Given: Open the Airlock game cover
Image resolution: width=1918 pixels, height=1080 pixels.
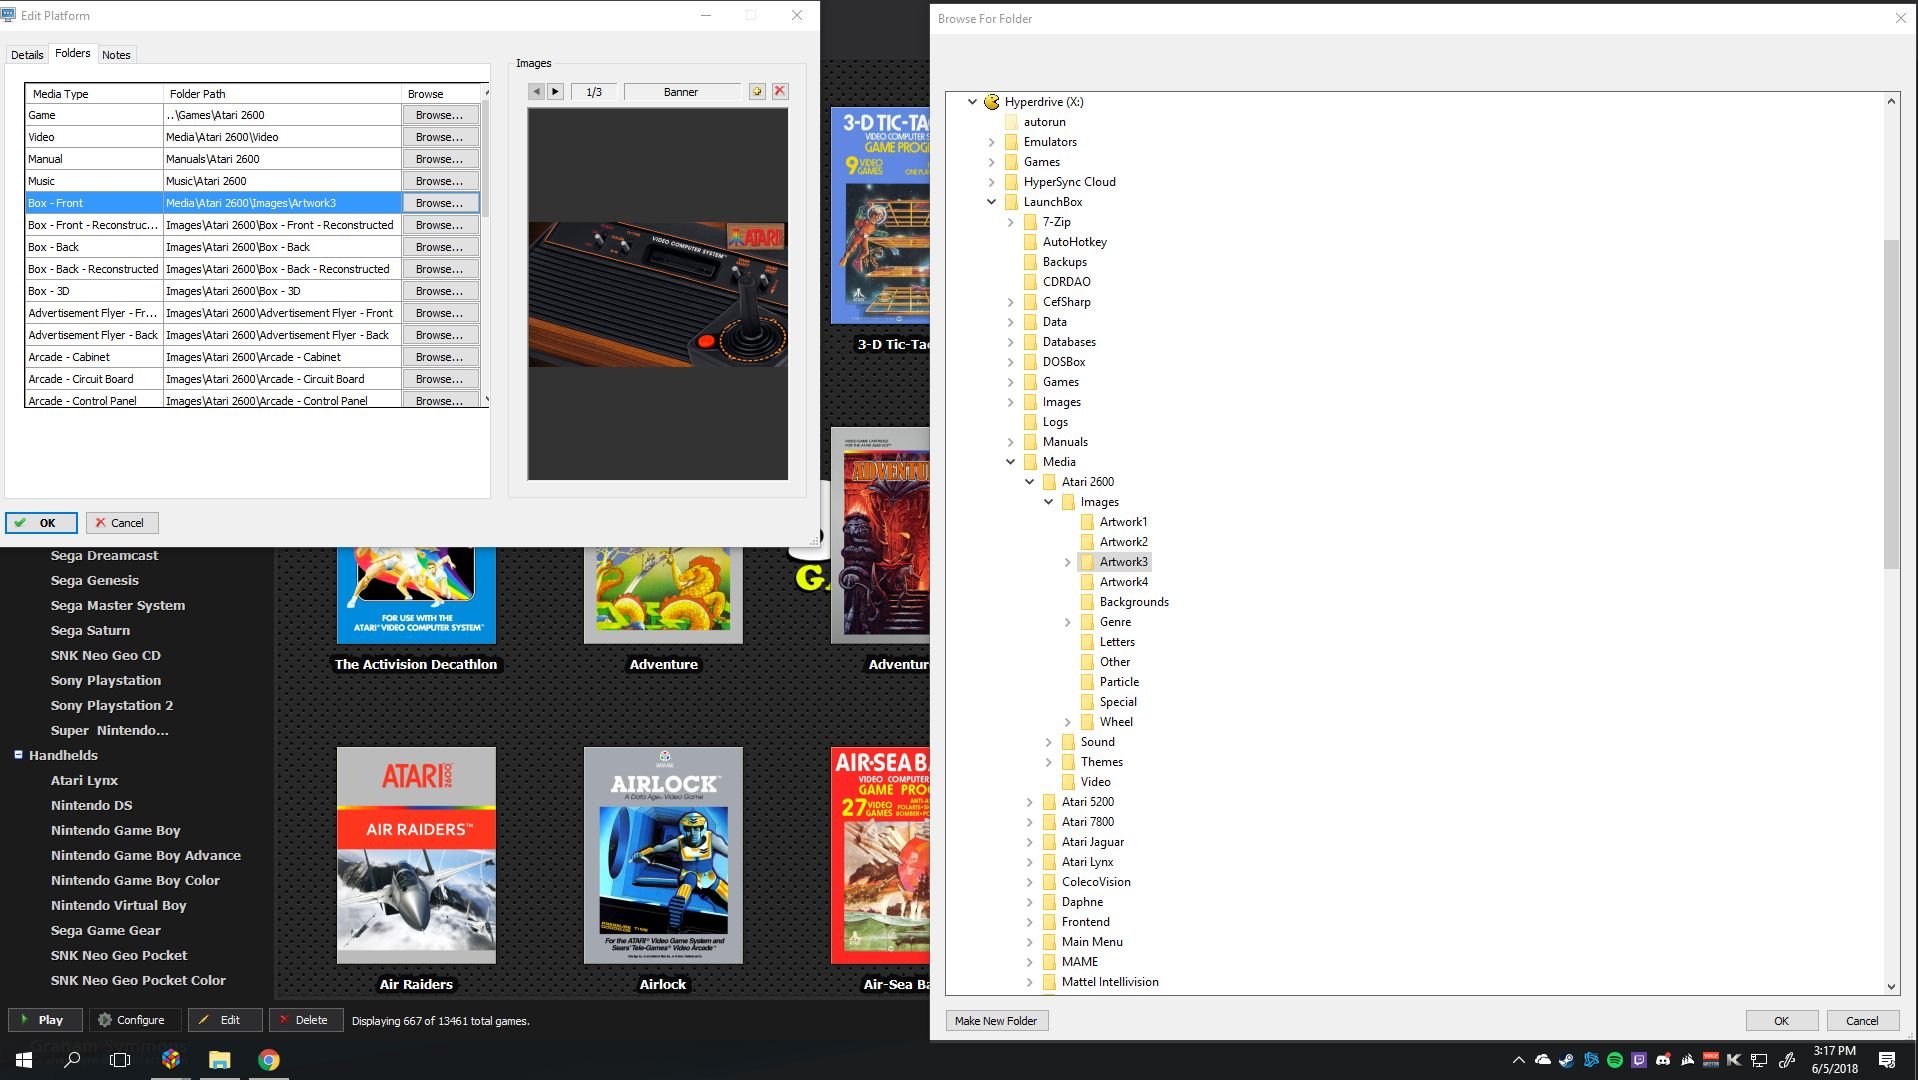Looking at the screenshot, I should tap(663, 855).
